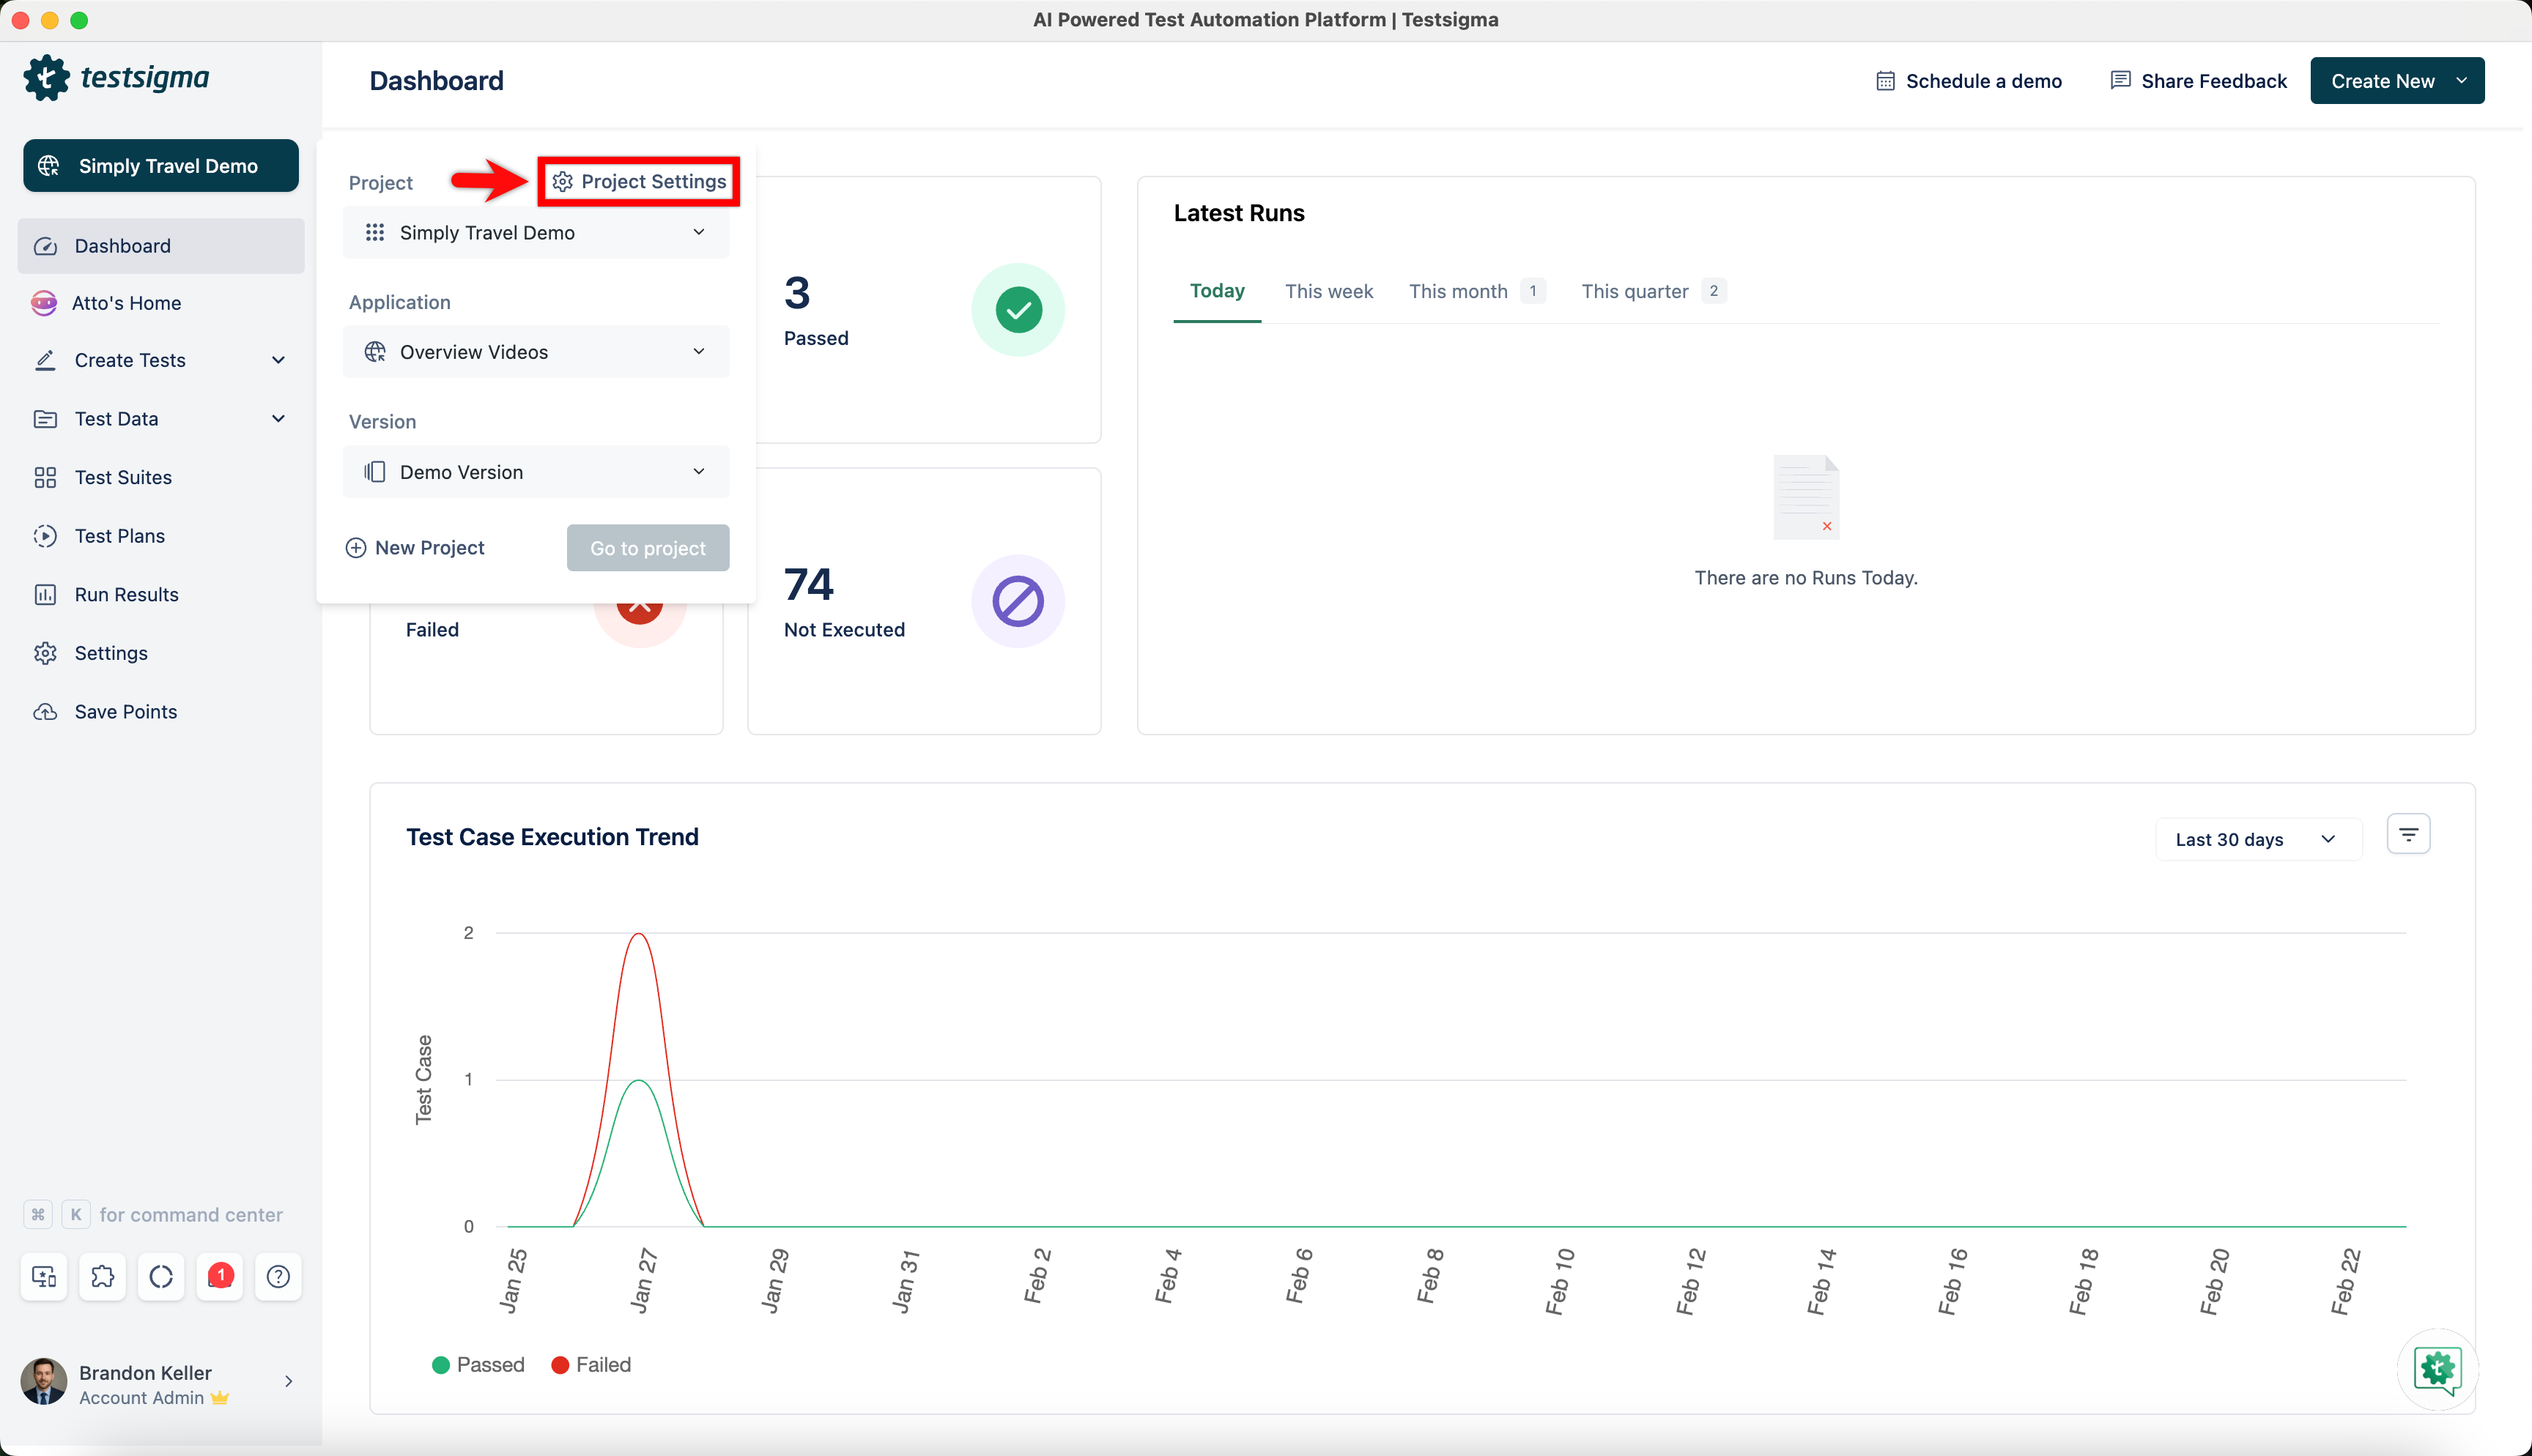This screenshot has width=2532, height=1456.
Task: Click the New Project button
Action: click(x=415, y=548)
